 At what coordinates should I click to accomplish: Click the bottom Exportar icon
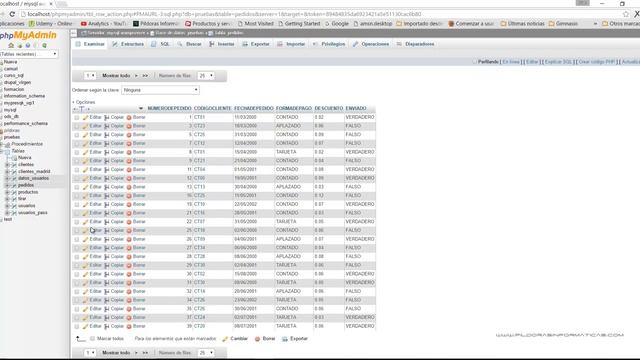285,339
